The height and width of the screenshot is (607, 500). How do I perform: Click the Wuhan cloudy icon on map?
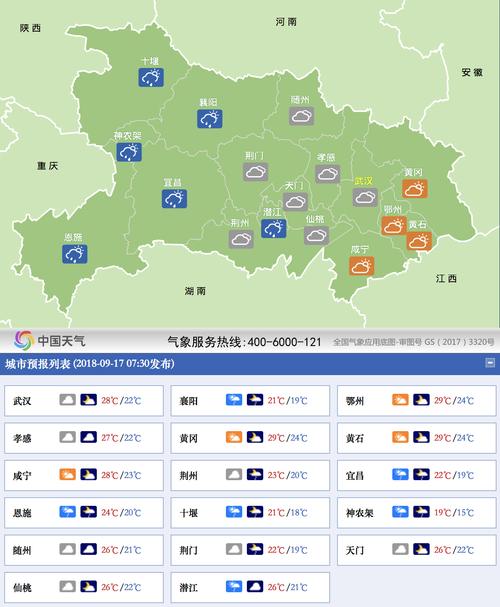pos(365,197)
